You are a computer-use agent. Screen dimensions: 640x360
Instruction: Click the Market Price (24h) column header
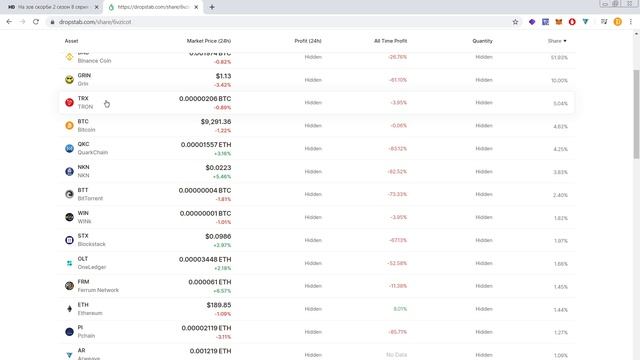pos(209,41)
